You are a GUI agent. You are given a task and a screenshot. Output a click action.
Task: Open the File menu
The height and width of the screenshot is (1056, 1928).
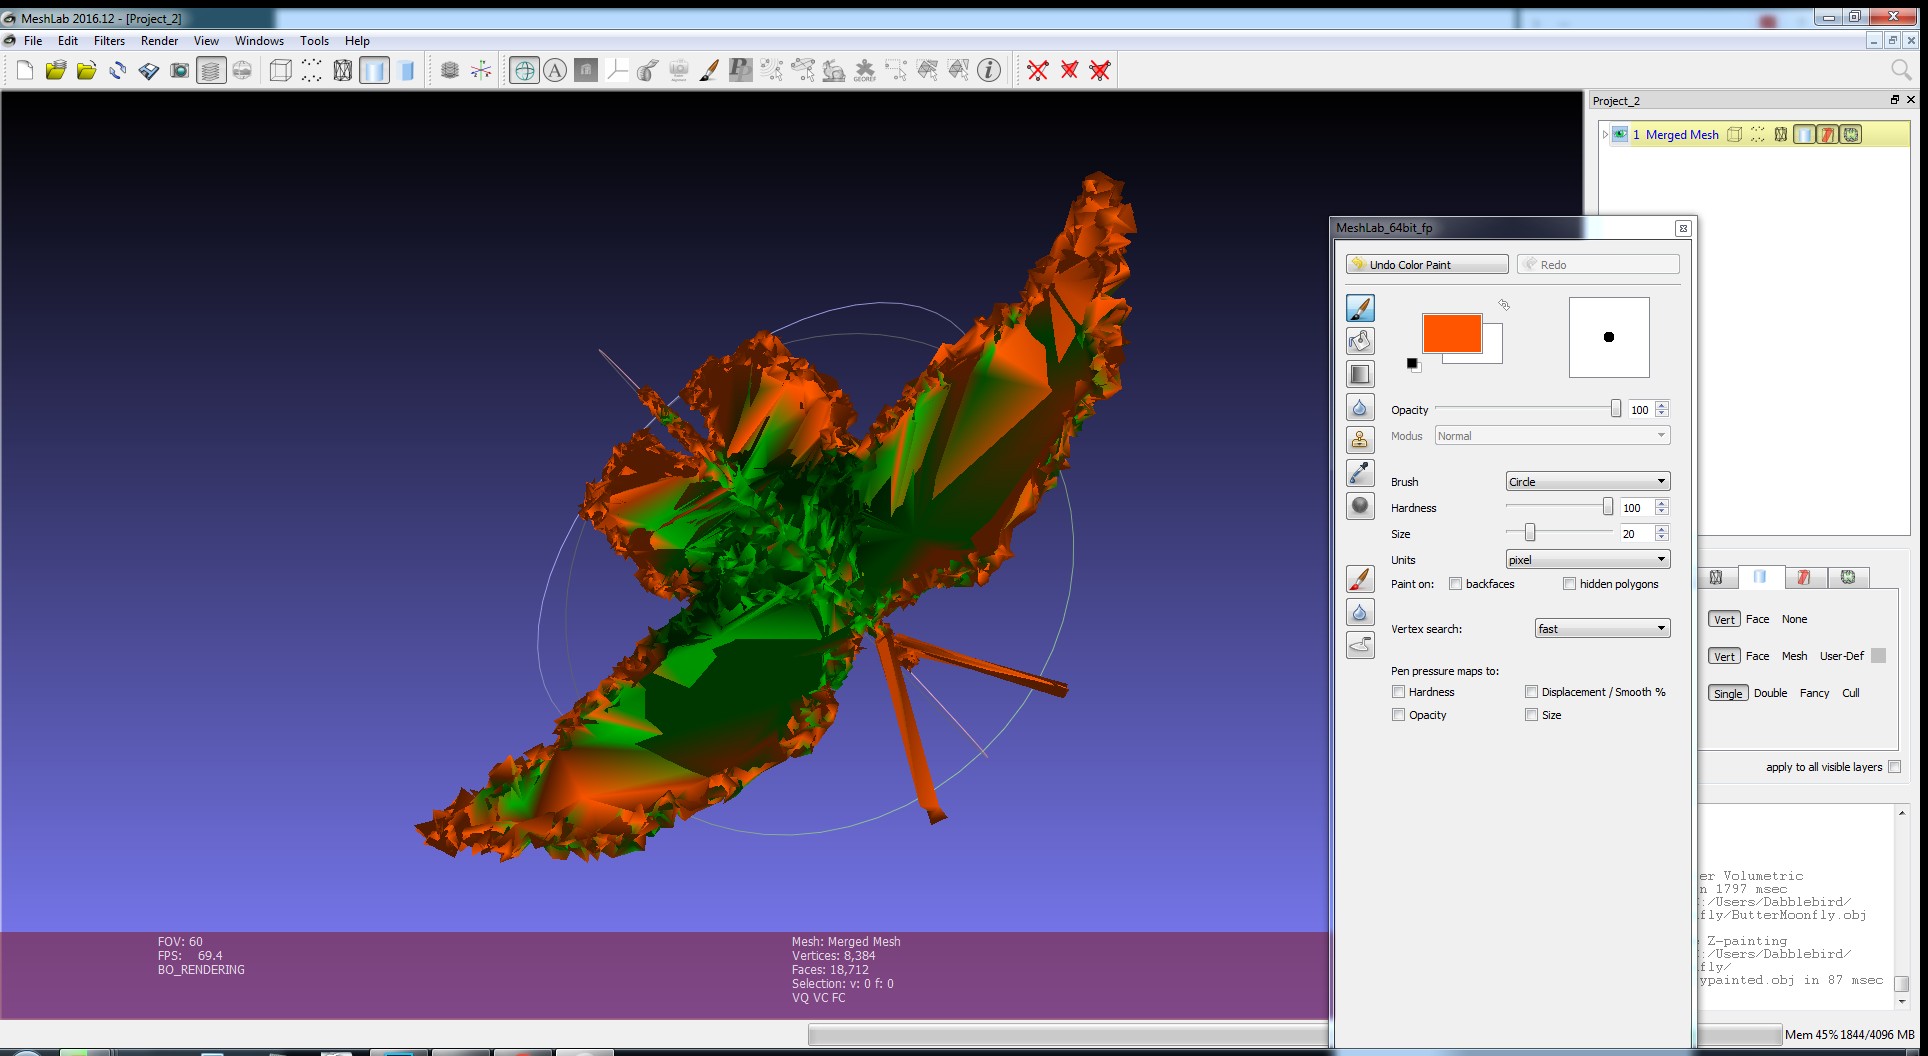pos(33,41)
